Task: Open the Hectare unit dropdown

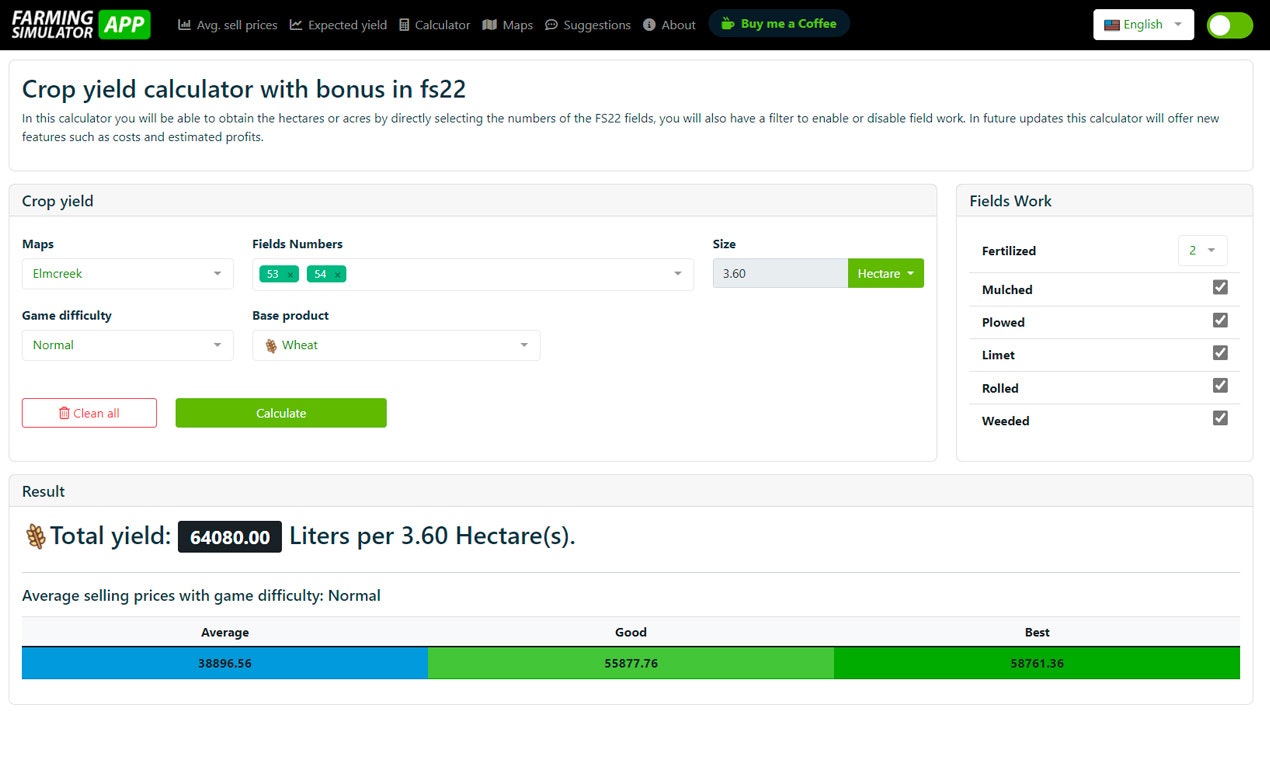Action: click(x=886, y=274)
